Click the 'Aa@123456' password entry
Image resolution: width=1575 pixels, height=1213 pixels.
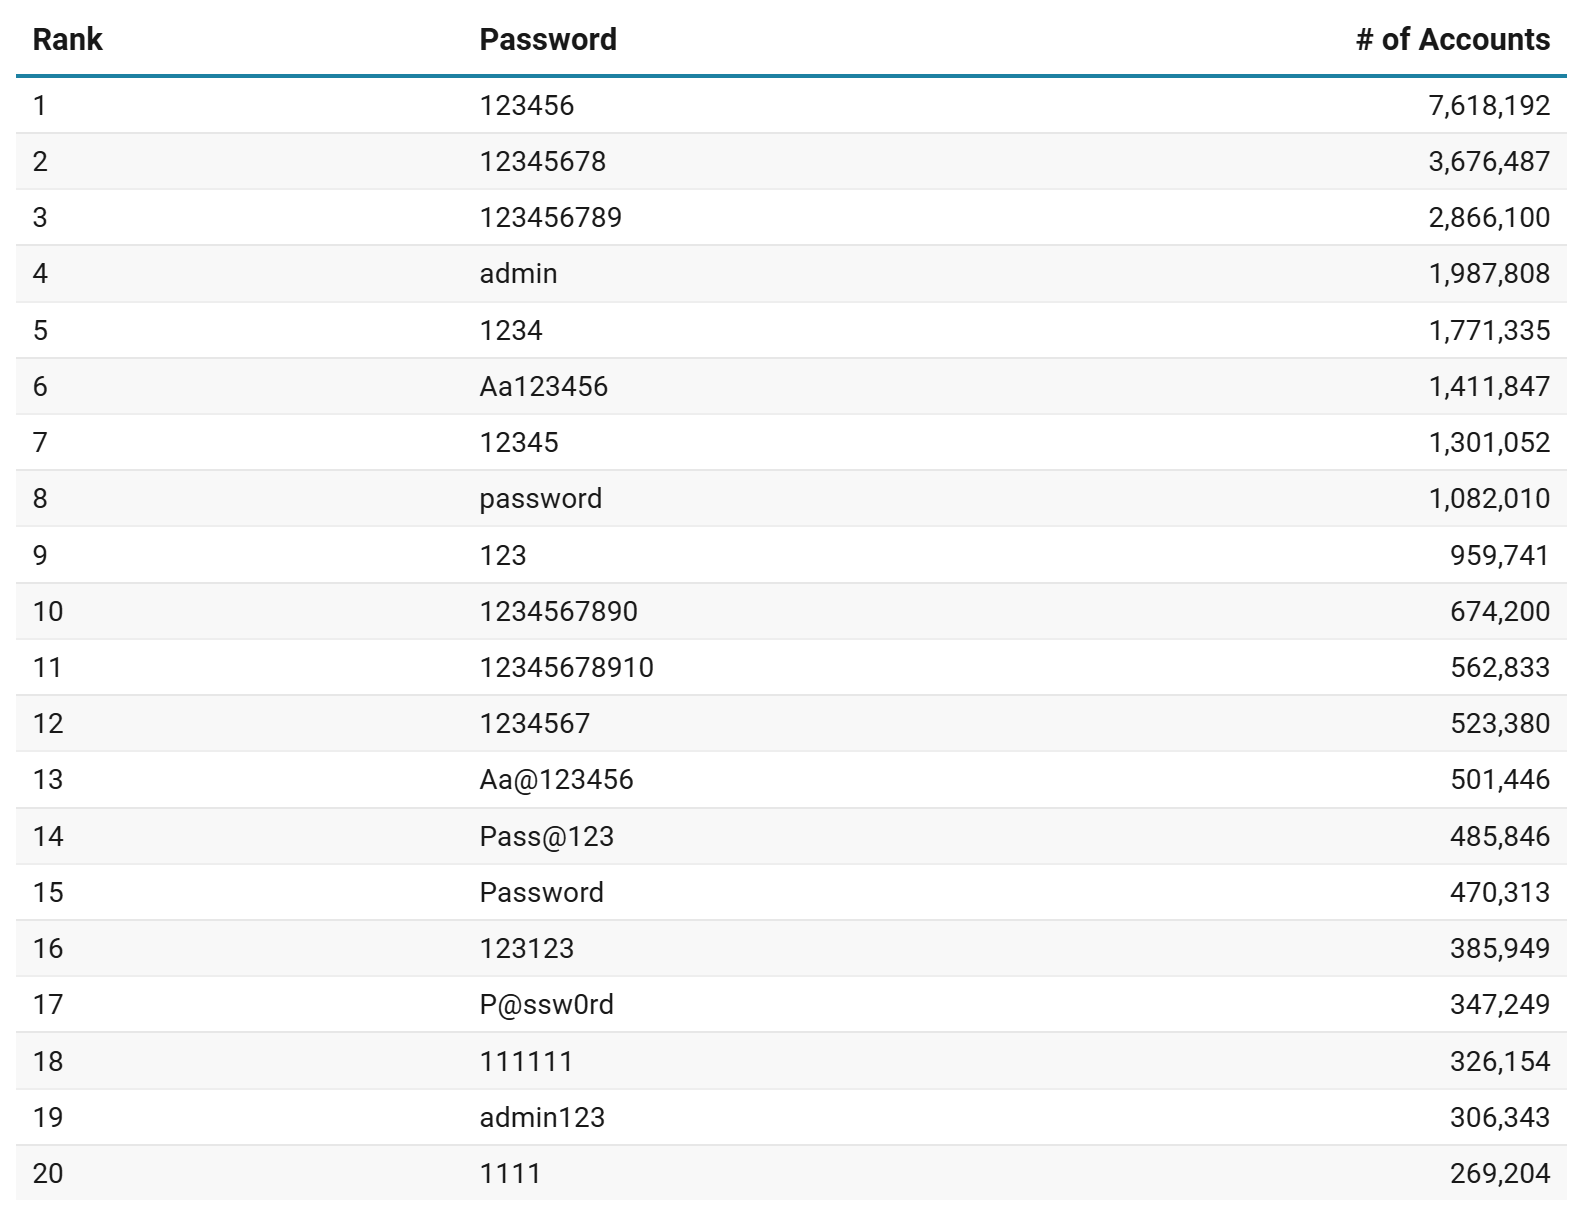click(556, 780)
